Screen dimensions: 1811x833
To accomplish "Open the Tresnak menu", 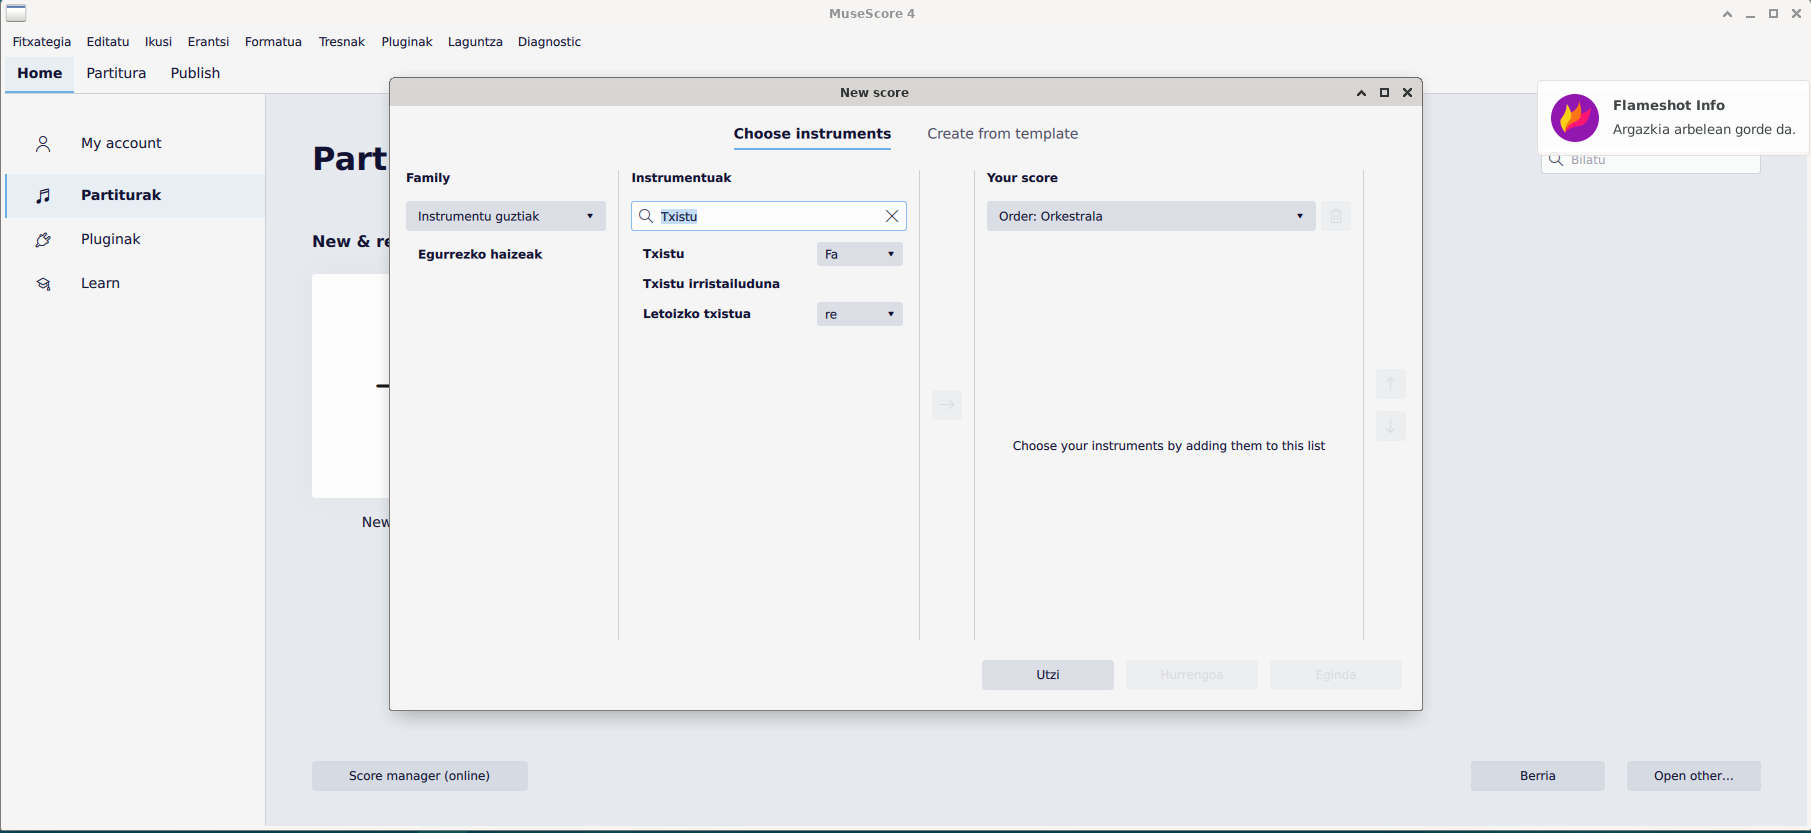I will pyautogui.click(x=342, y=42).
